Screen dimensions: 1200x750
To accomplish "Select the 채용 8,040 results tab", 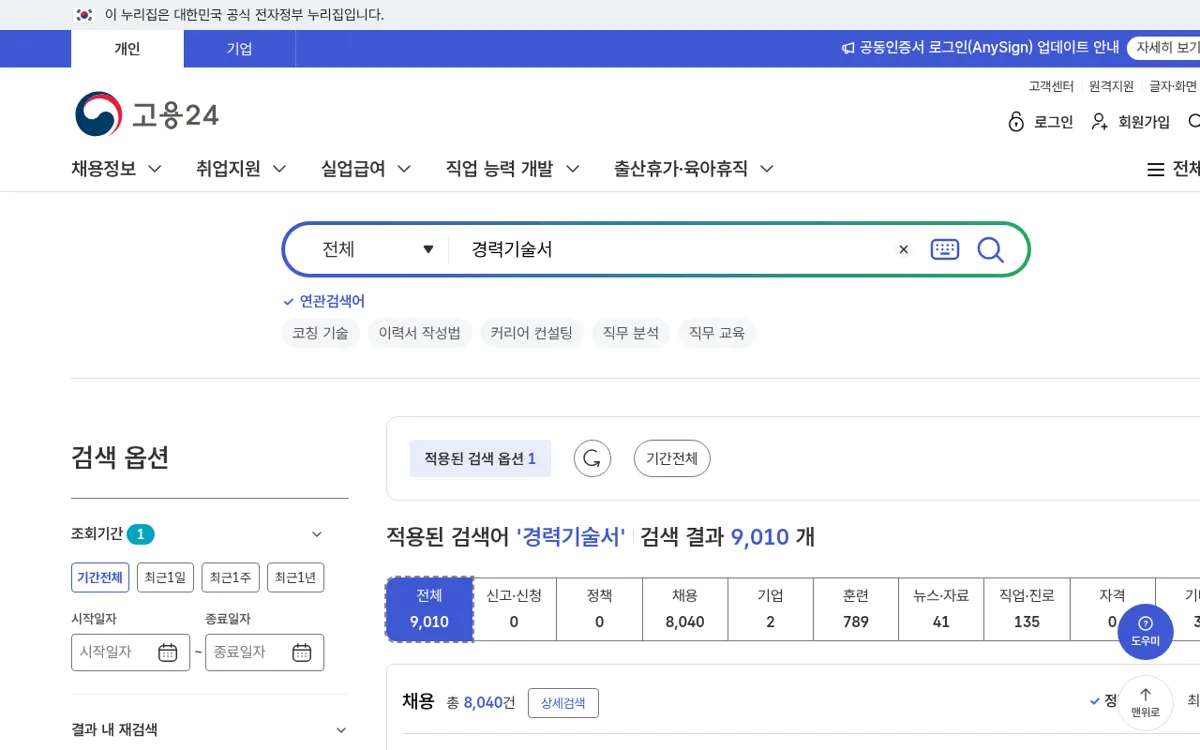I will (685, 609).
